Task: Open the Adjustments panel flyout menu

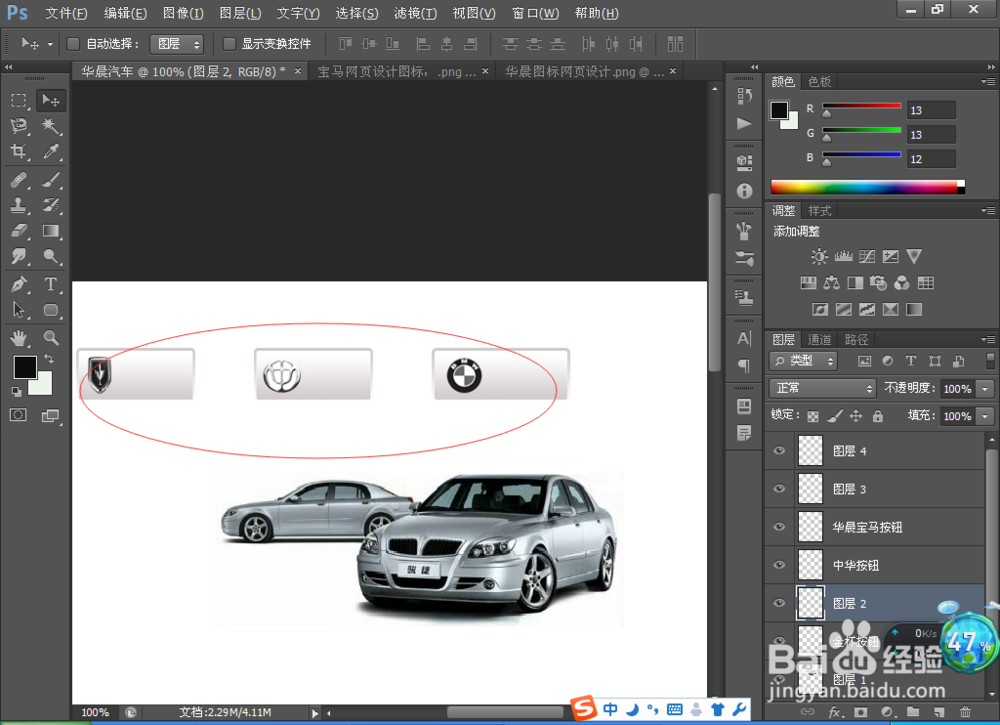Action: [x=988, y=211]
